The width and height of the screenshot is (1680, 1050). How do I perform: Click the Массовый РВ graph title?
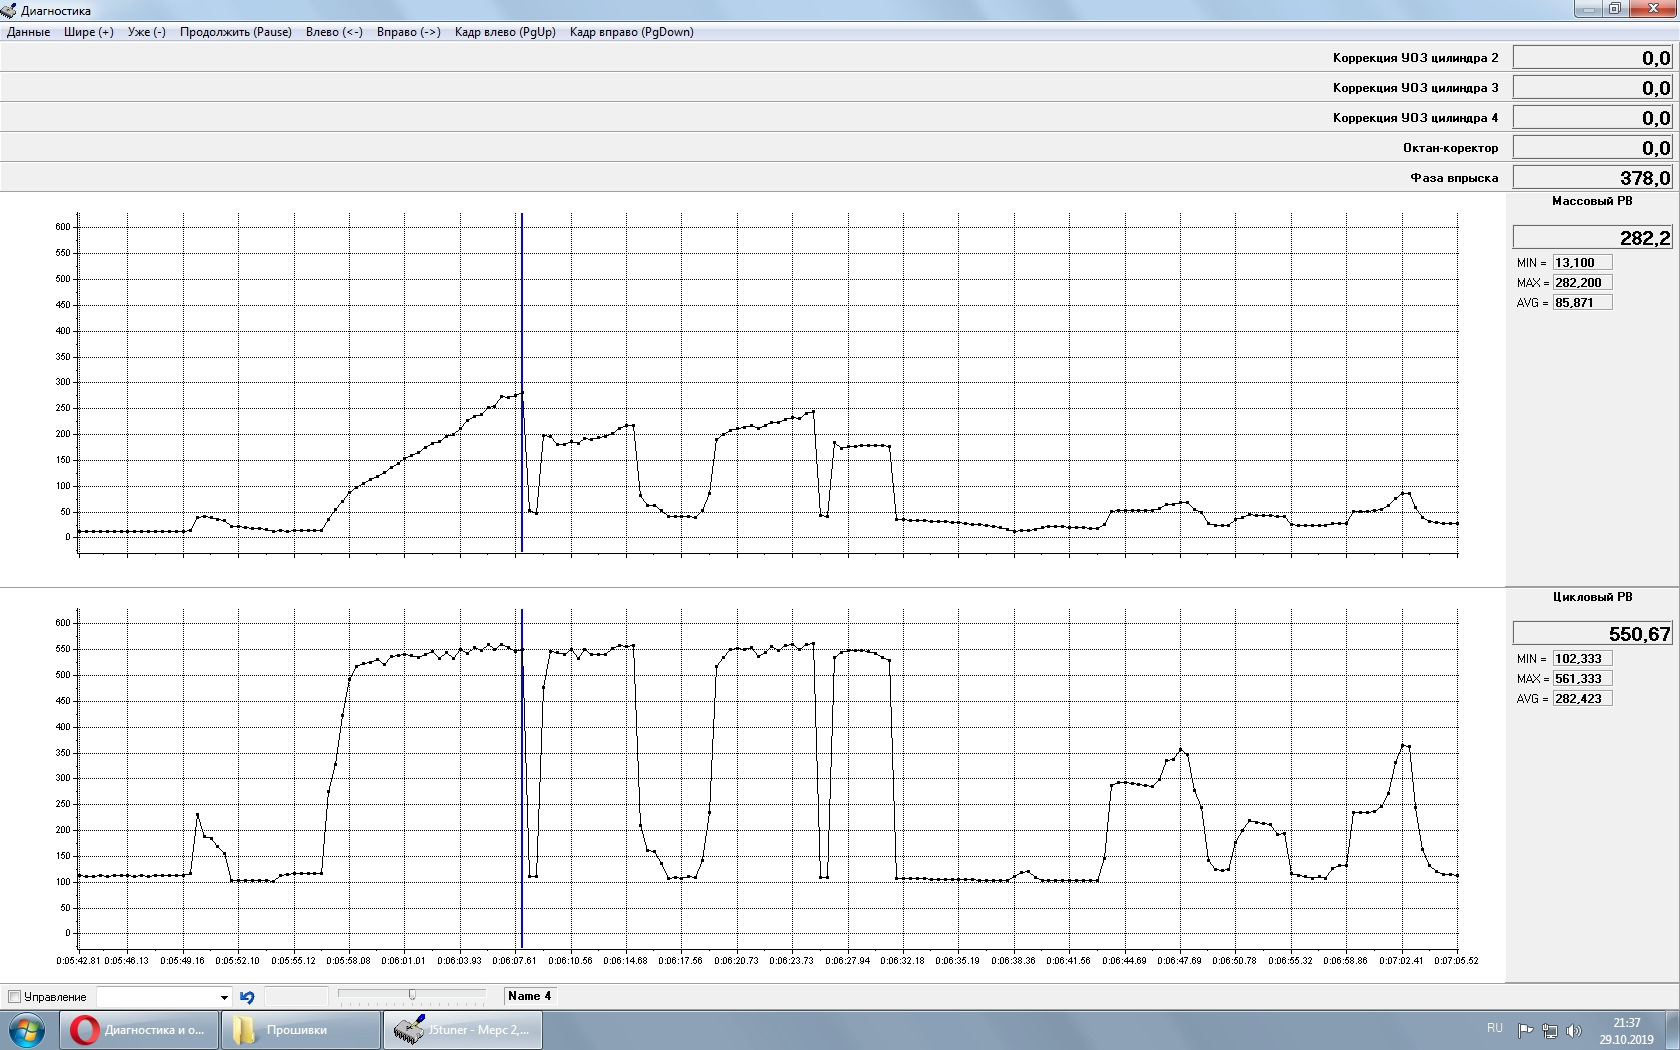point(1592,201)
